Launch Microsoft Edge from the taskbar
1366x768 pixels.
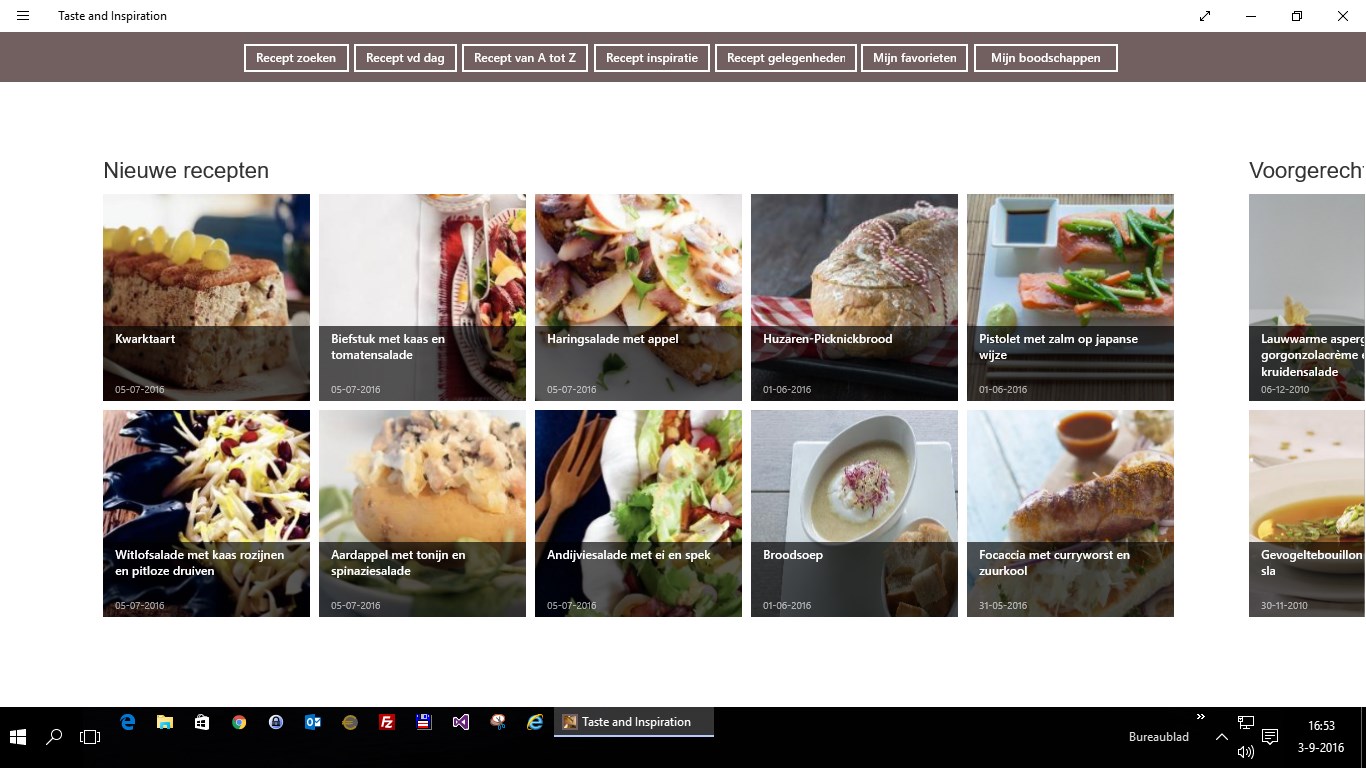point(128,722)
